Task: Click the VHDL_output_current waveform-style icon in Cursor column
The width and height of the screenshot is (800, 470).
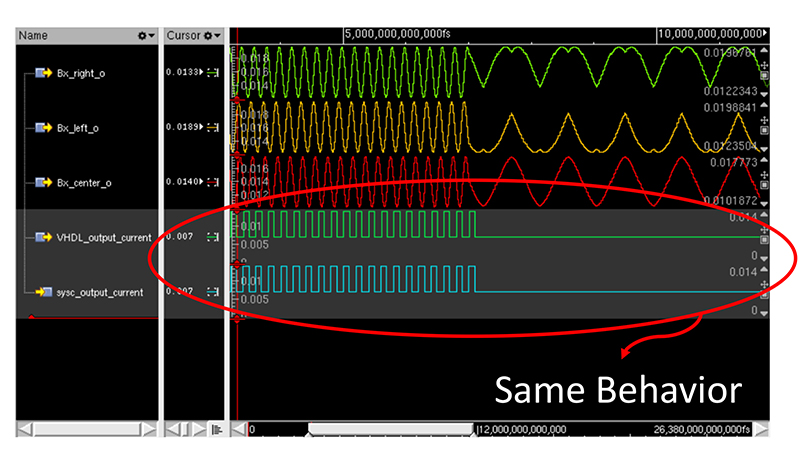Action: [x=212, y=237]
